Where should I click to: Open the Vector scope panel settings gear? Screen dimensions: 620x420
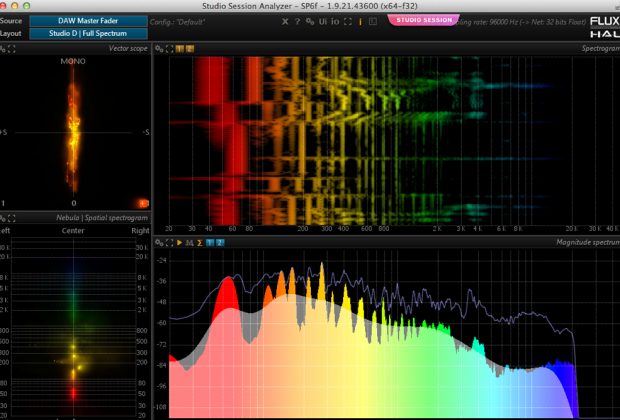pyautogui.click(x=3, y=48)
